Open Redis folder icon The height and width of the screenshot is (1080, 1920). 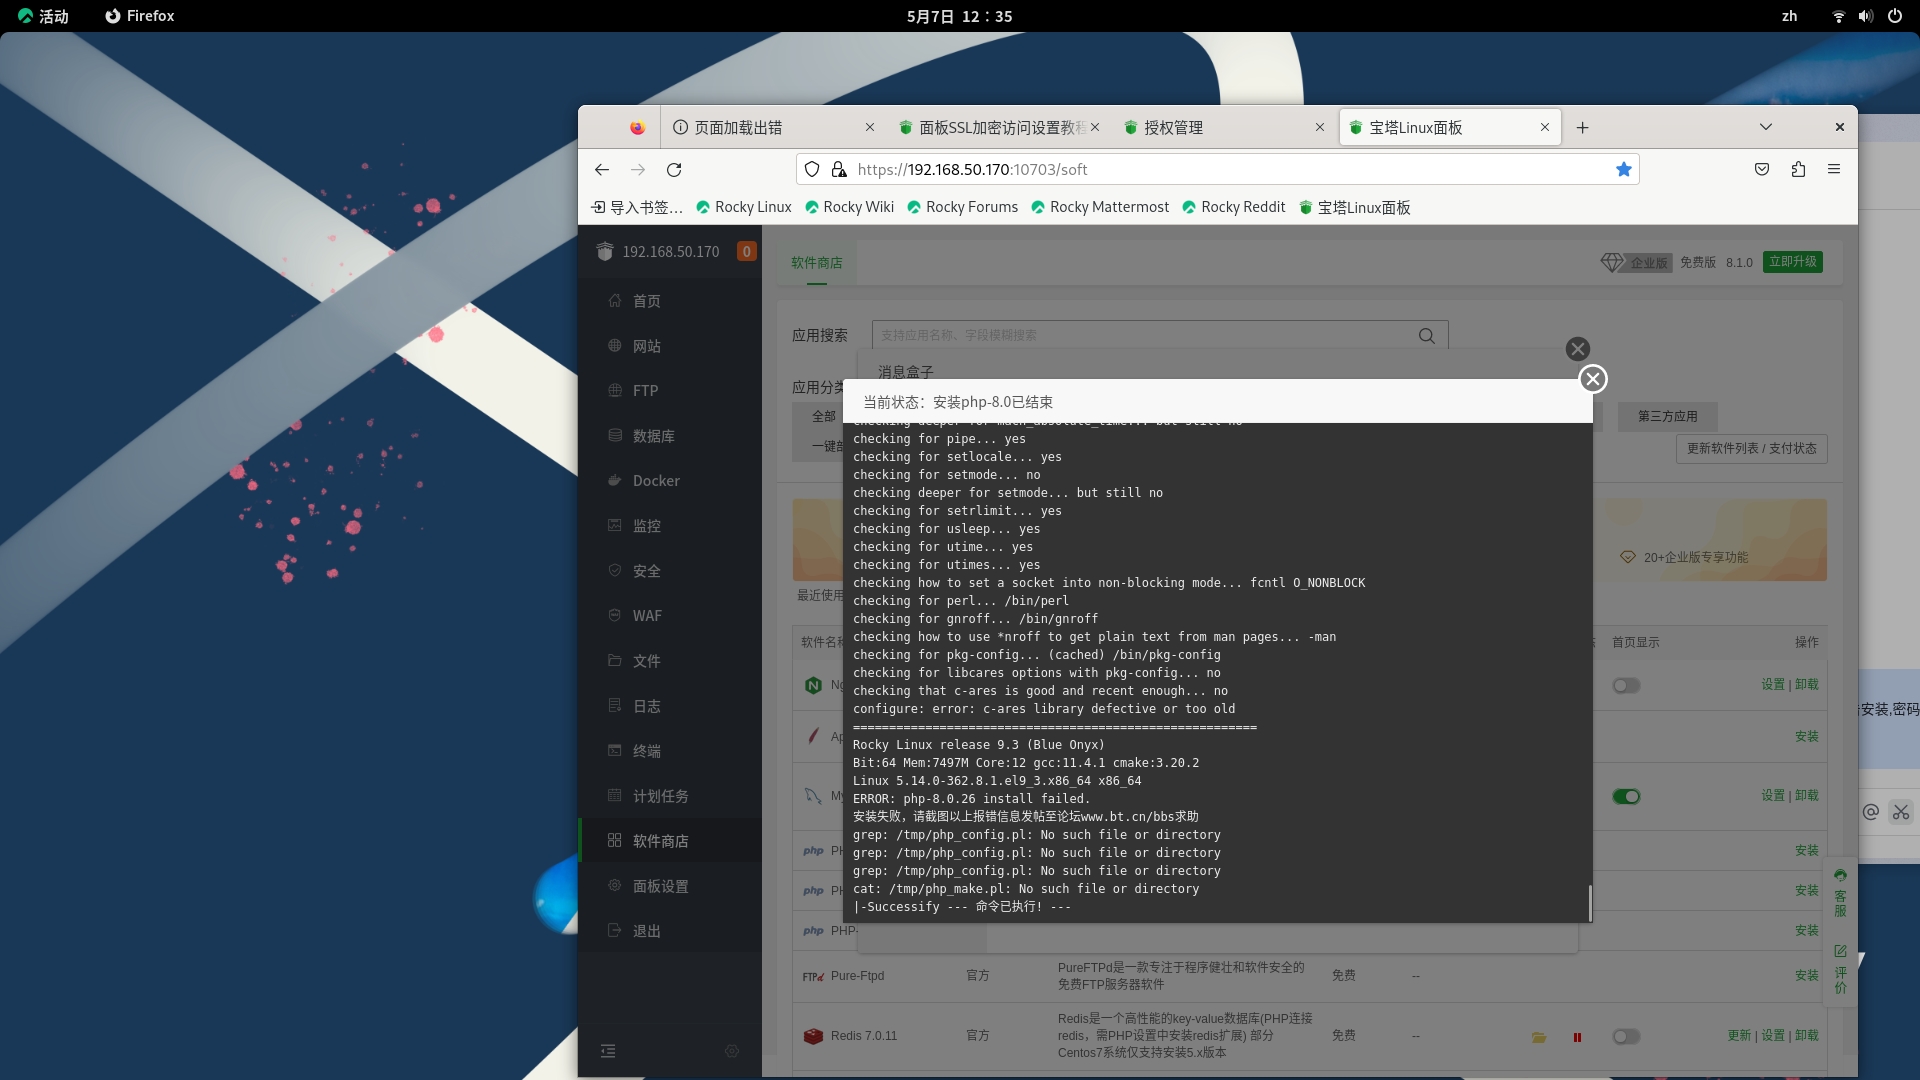point(1539,1037)
